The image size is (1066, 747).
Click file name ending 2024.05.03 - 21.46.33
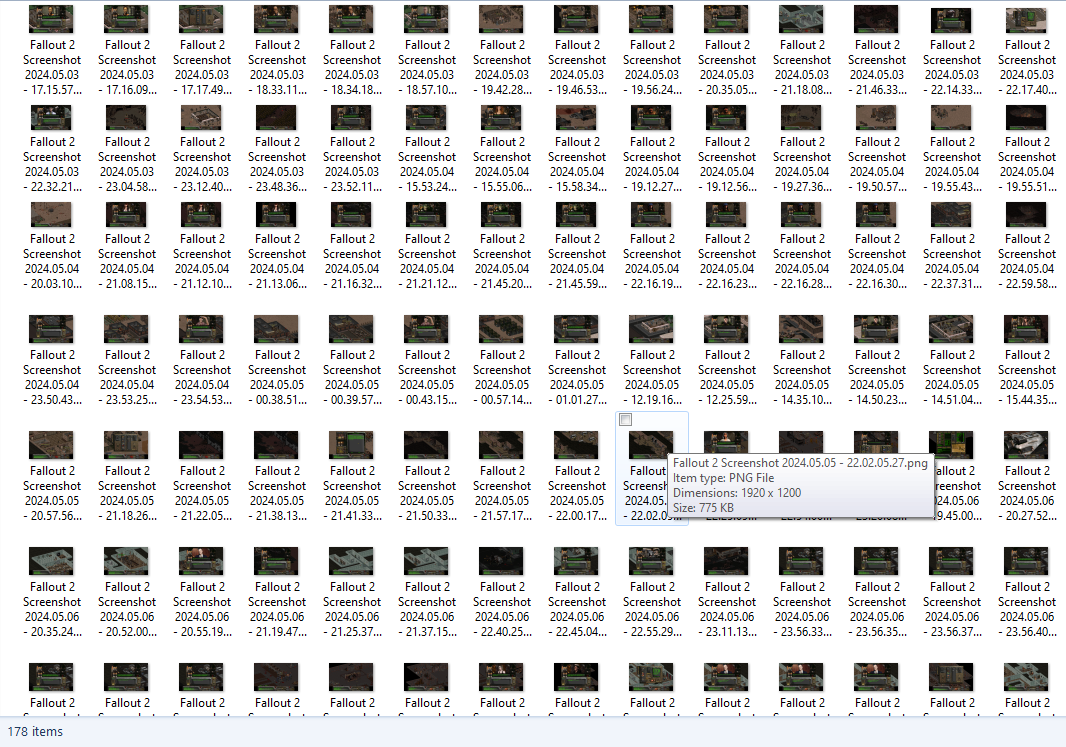click(x=877, y=67)
